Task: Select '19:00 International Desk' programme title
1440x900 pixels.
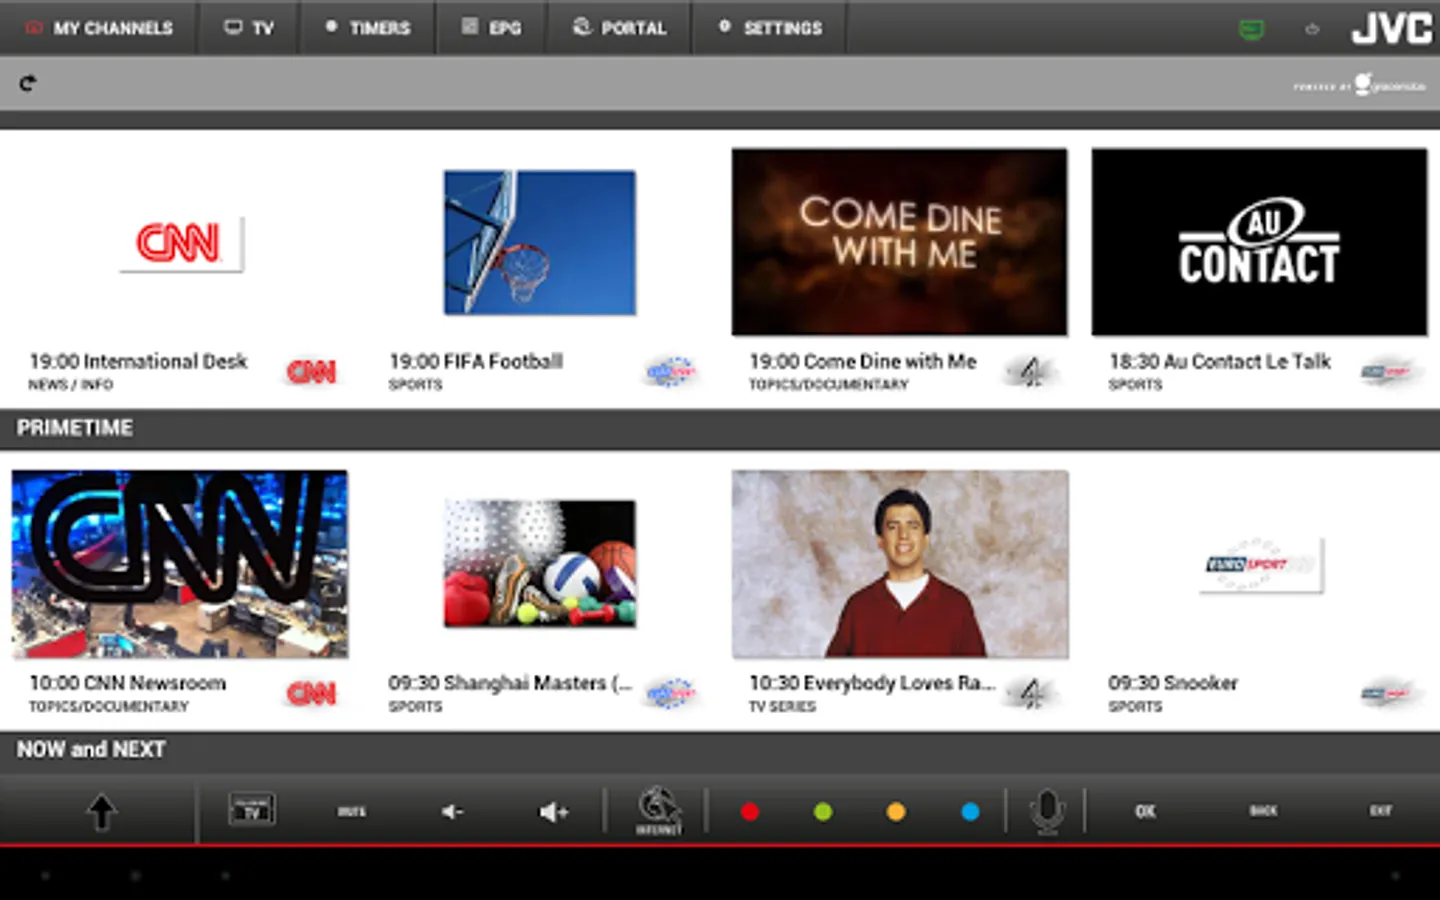Action: pyautogui.click(x=138, y=361)
